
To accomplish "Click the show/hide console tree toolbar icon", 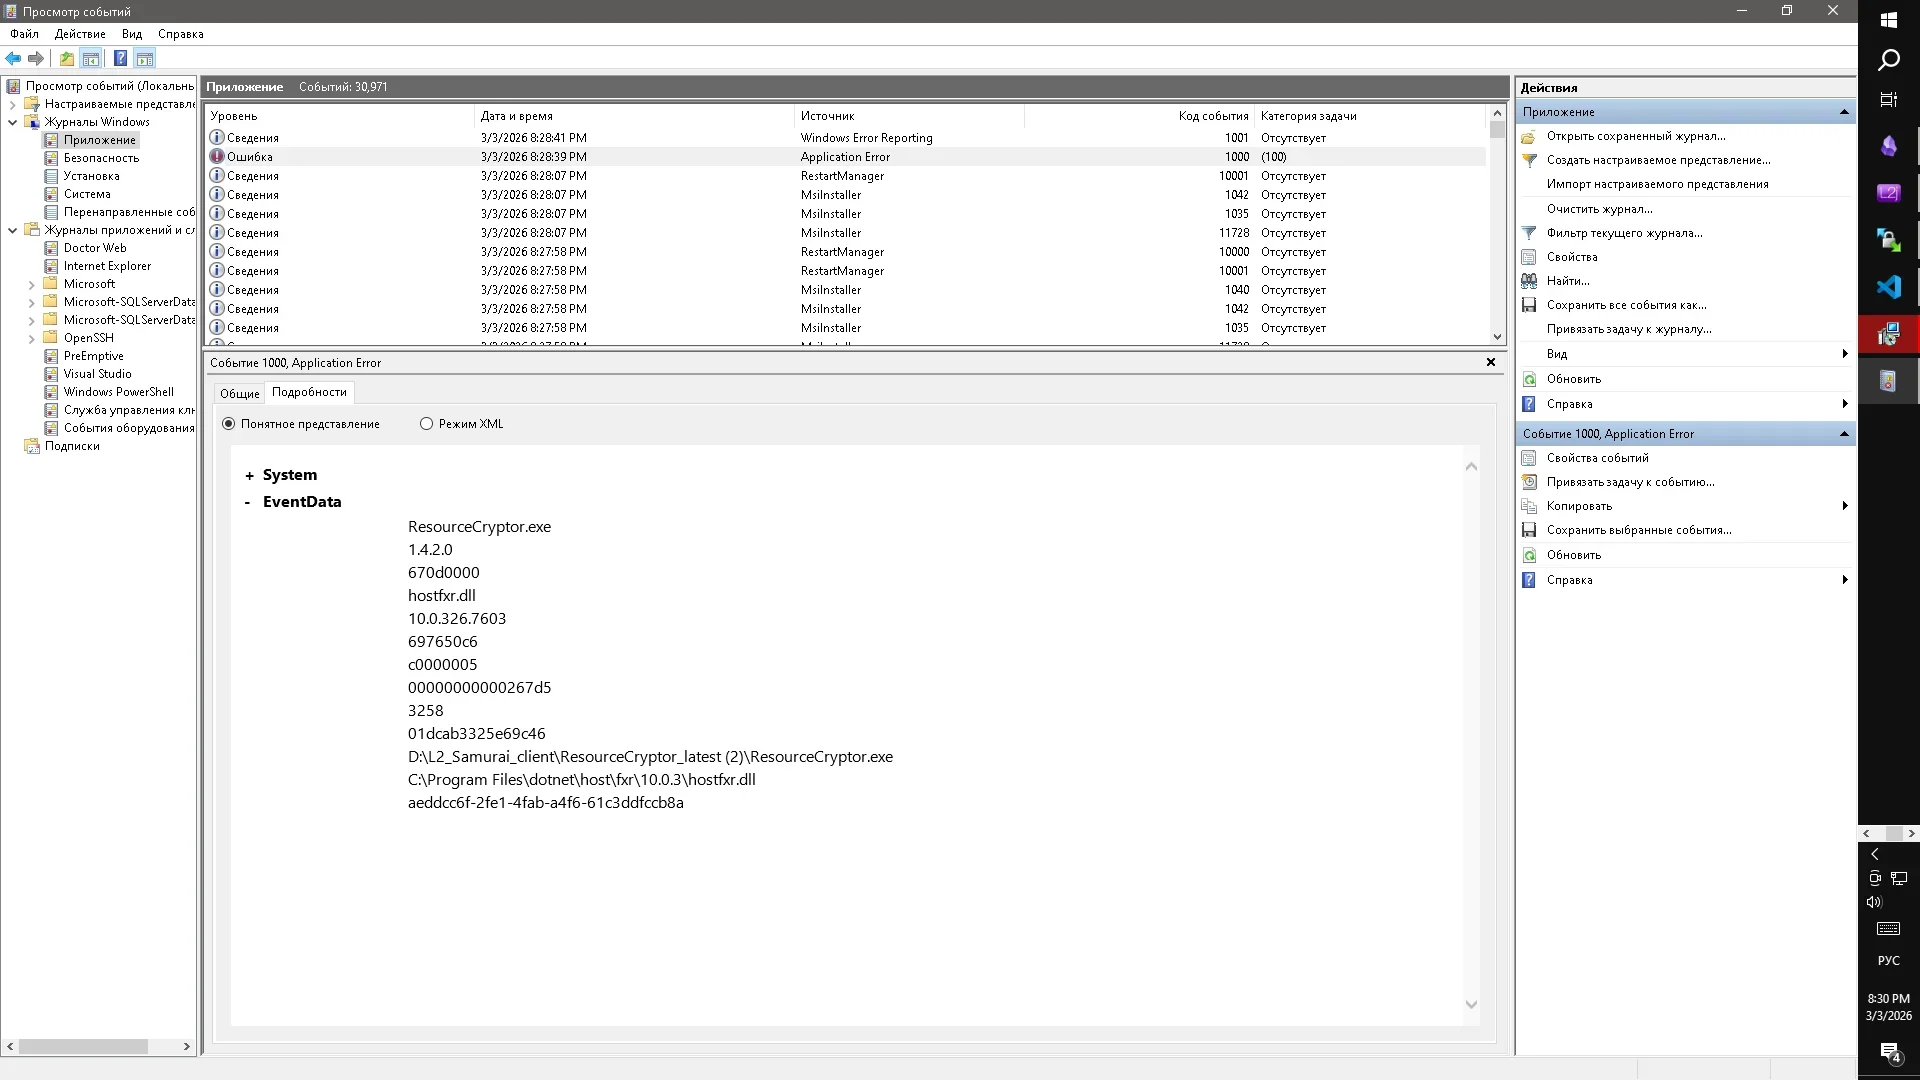I will click(91, 58).
